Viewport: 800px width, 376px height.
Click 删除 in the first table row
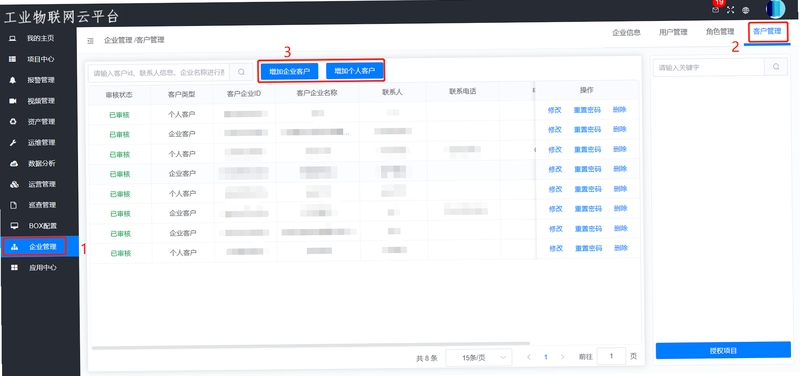point(620,110)
